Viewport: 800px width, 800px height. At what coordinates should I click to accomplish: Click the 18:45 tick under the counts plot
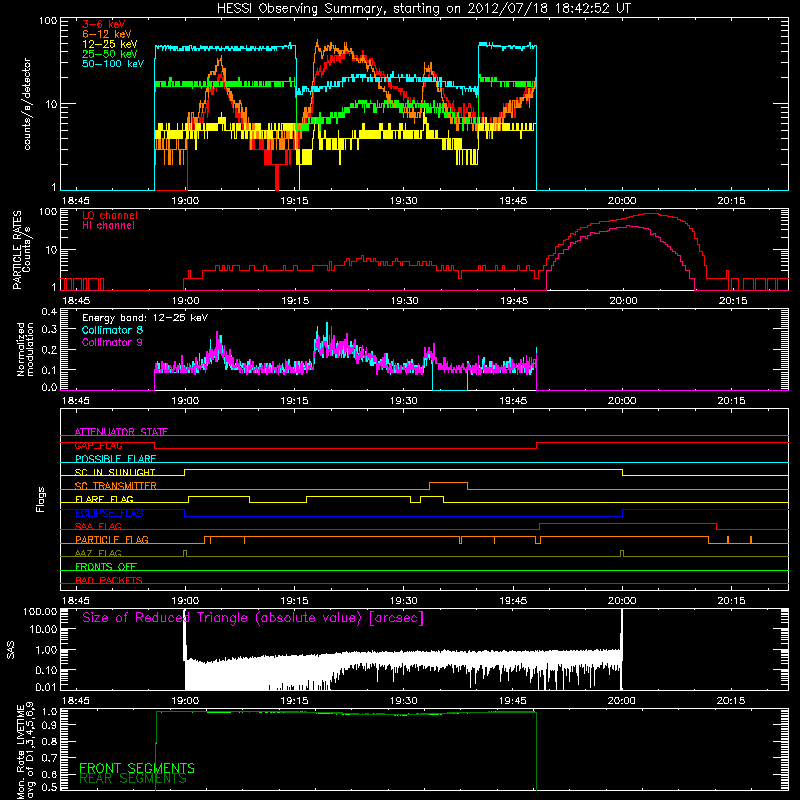tap(76, 201)
